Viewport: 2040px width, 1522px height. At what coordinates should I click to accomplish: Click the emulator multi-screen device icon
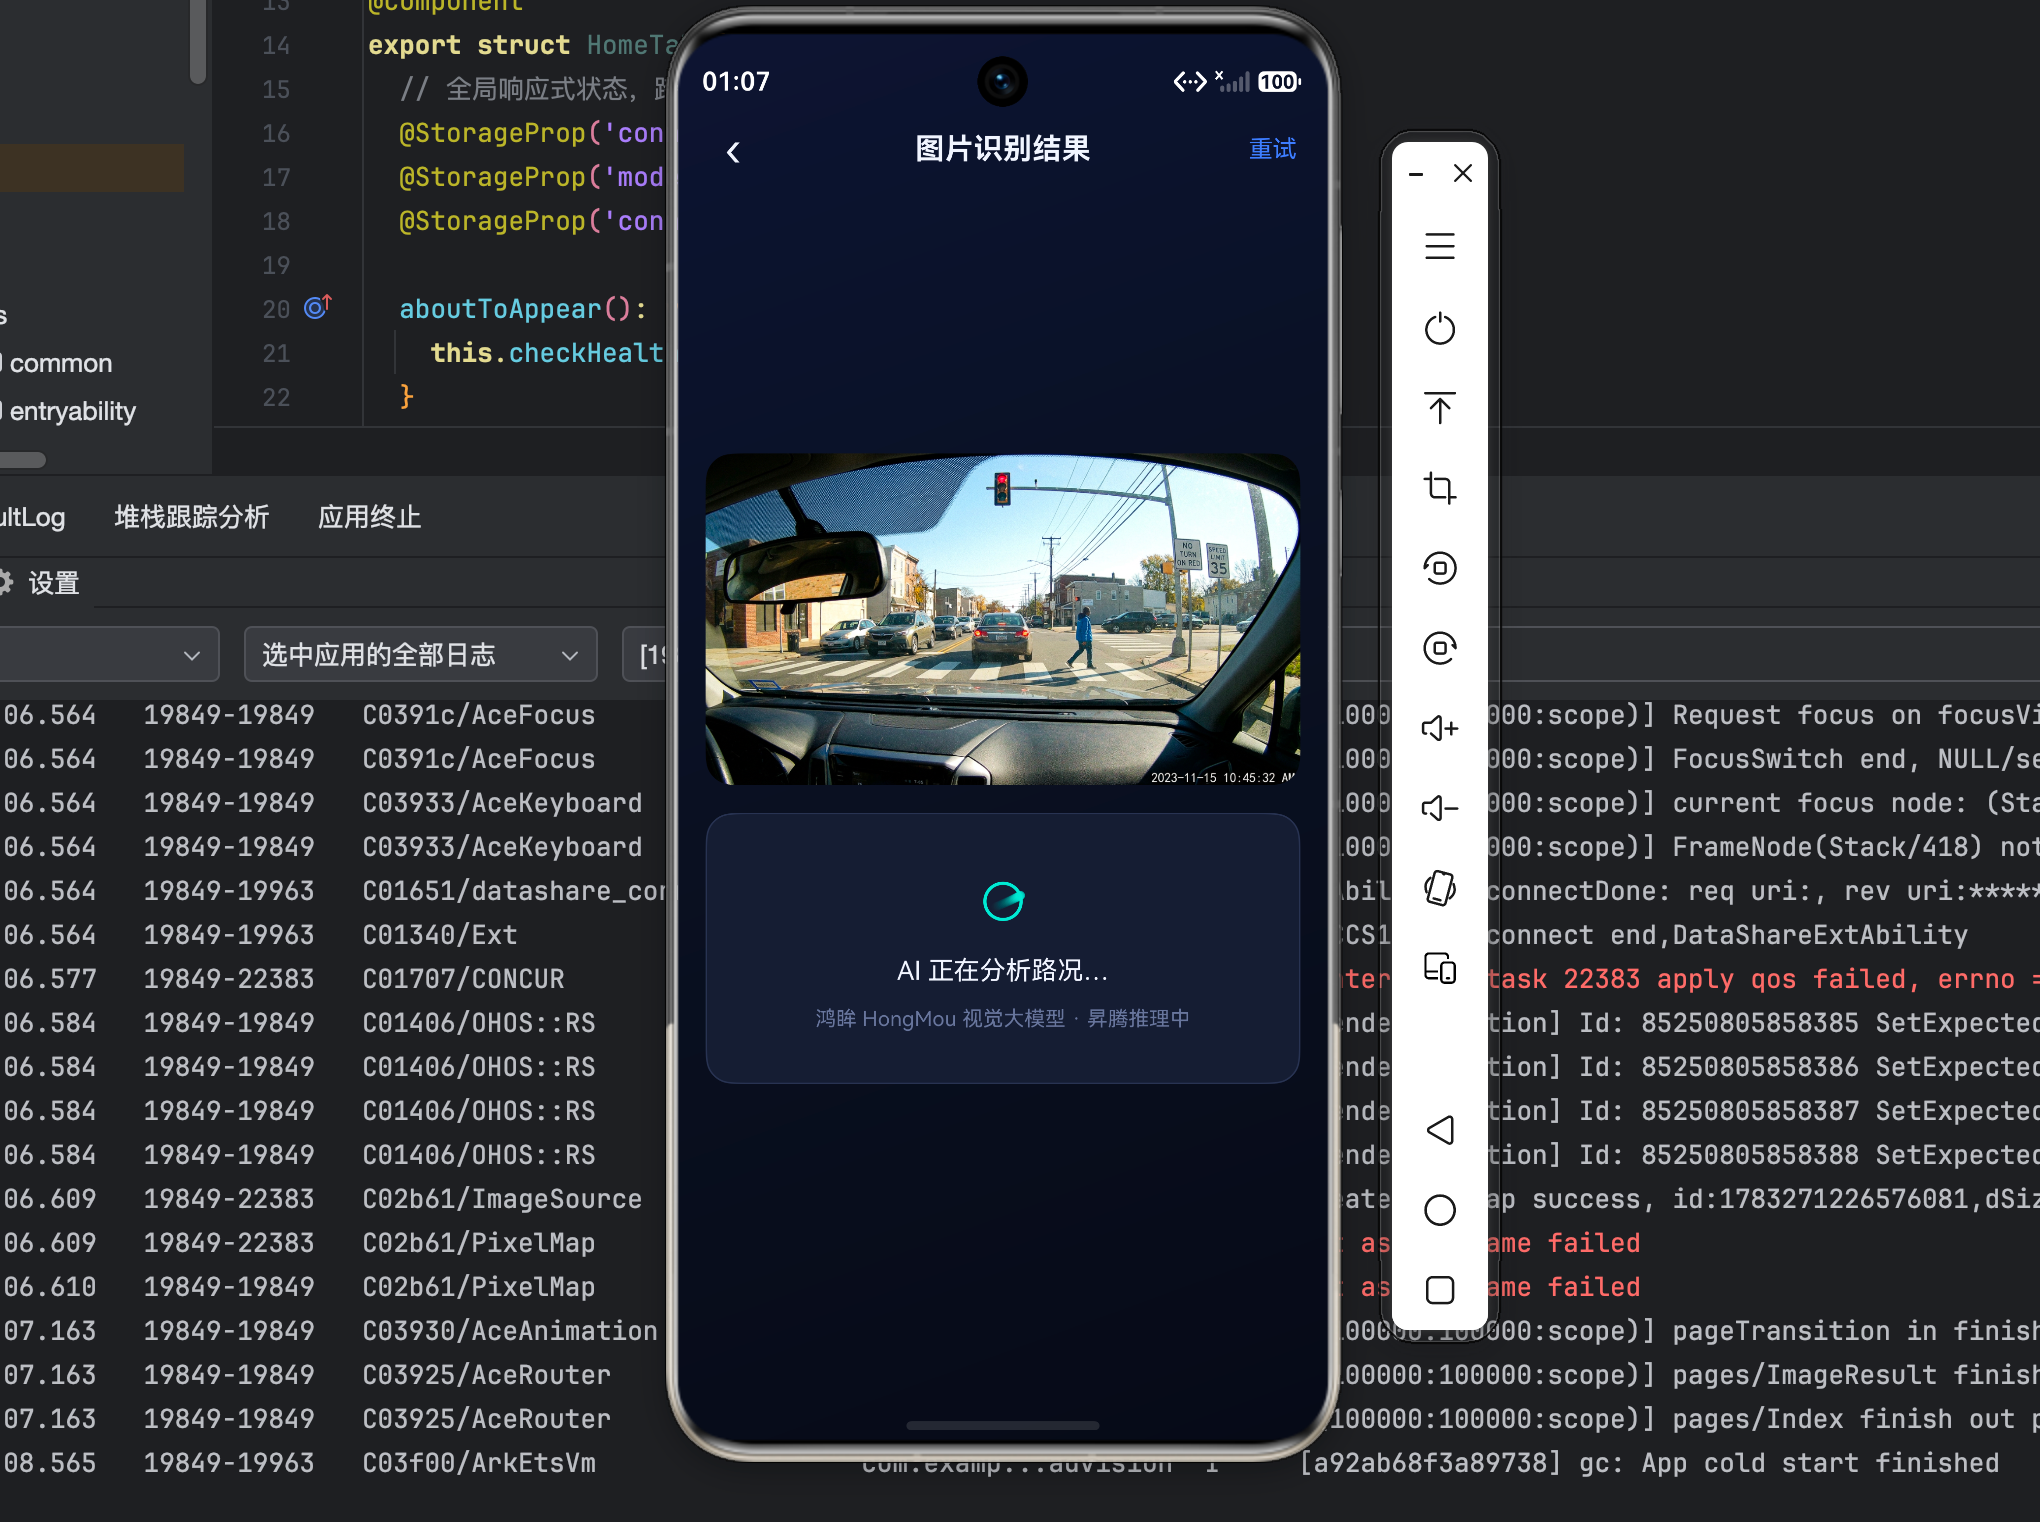1439,968
